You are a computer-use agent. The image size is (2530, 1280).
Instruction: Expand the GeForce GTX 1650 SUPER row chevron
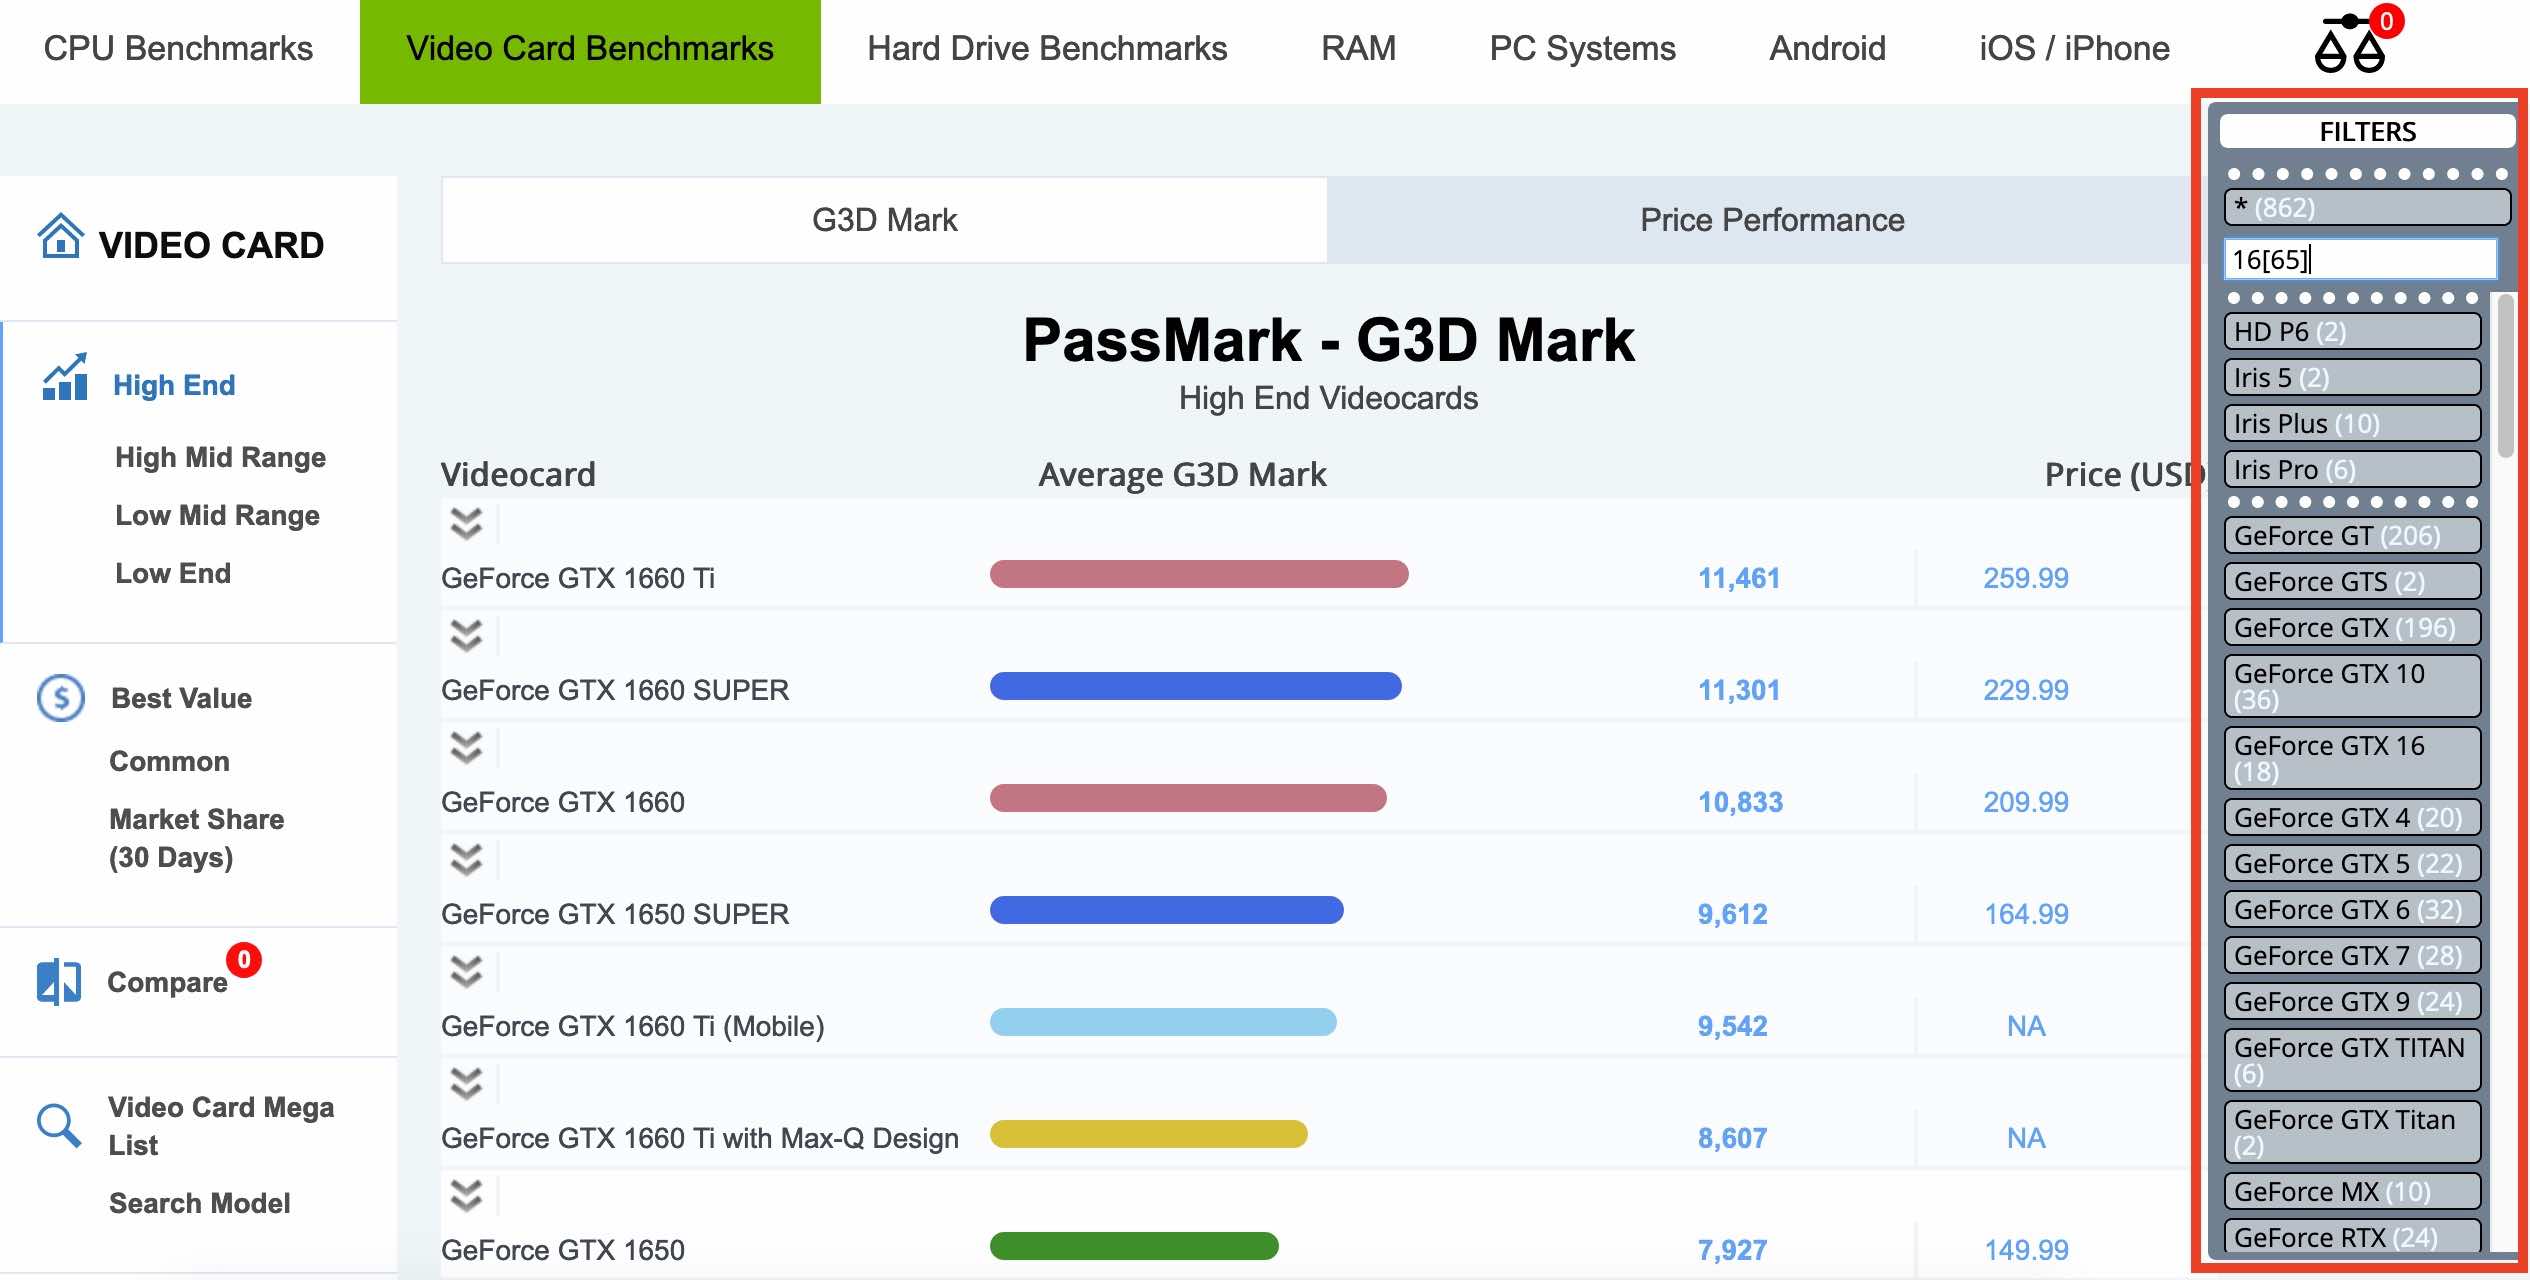(x=466, y=859)
